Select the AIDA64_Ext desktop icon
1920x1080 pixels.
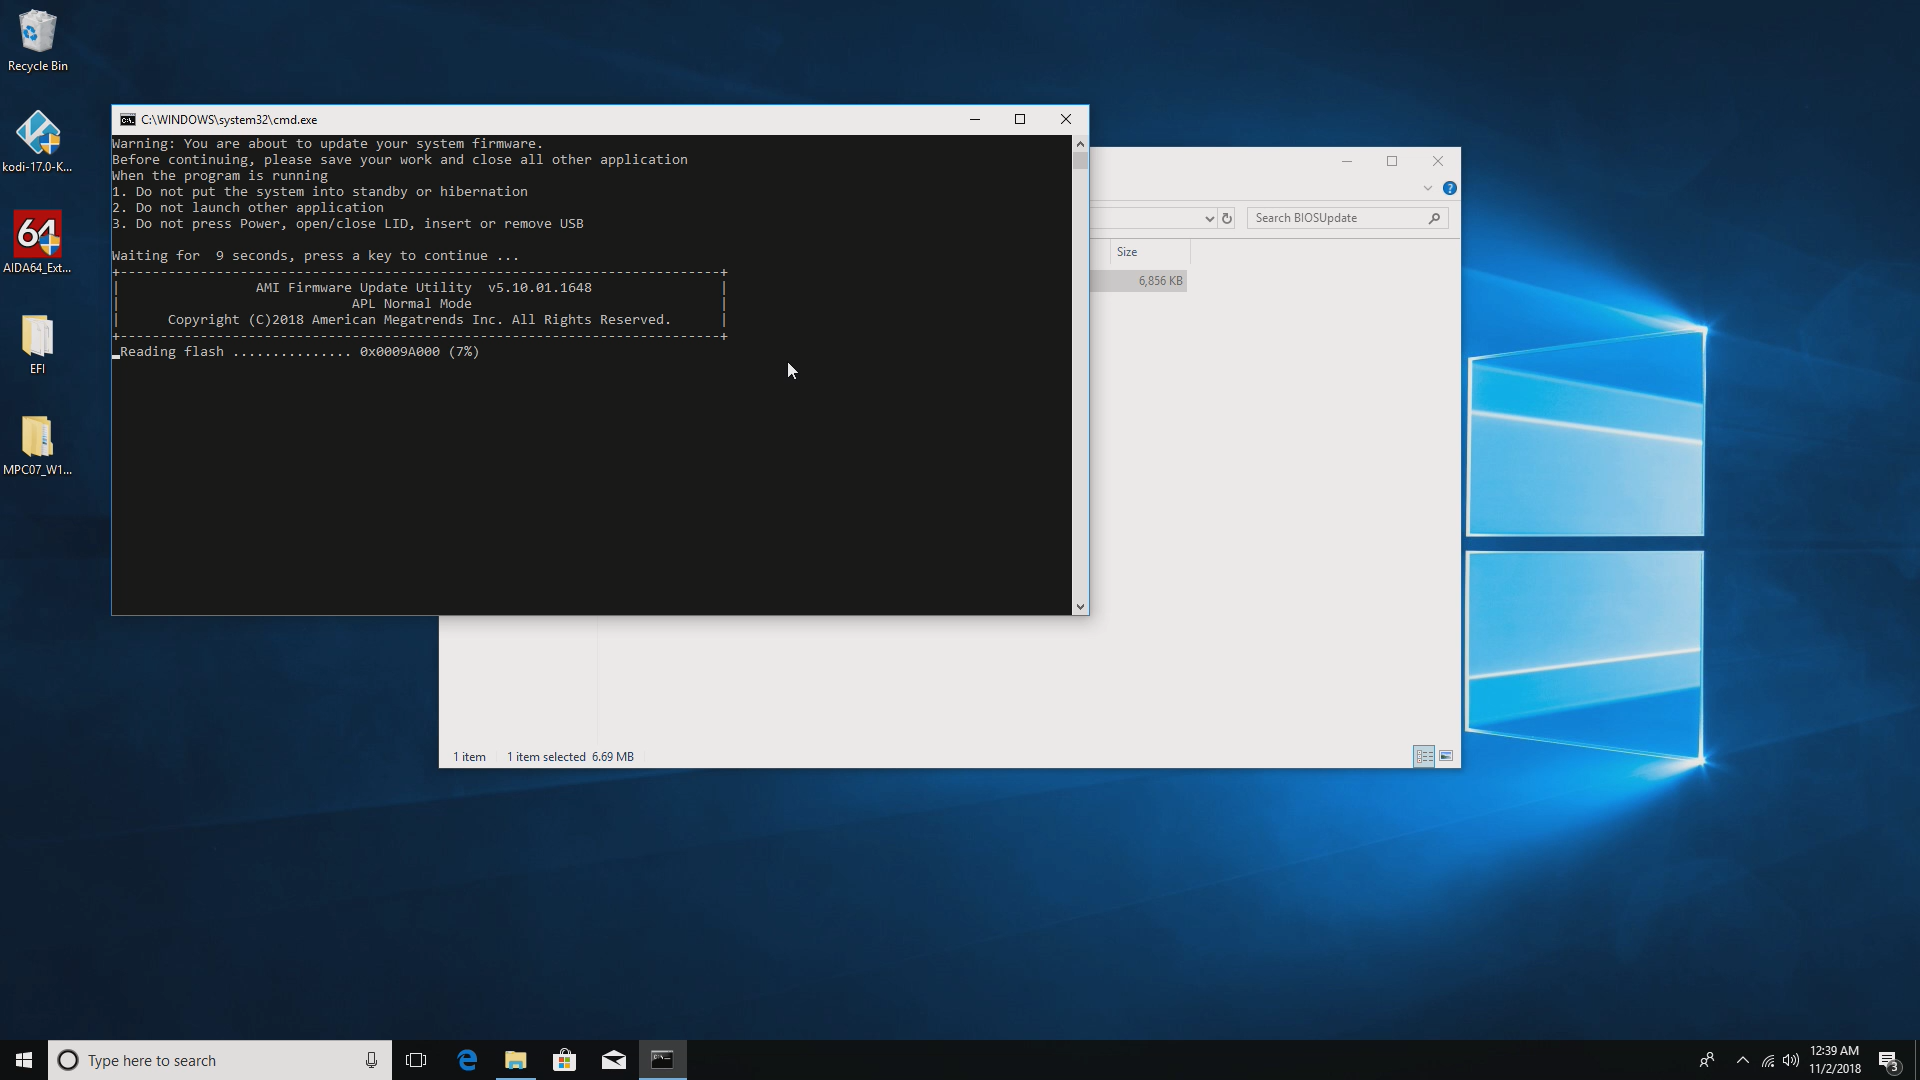(x=38, y=242)
